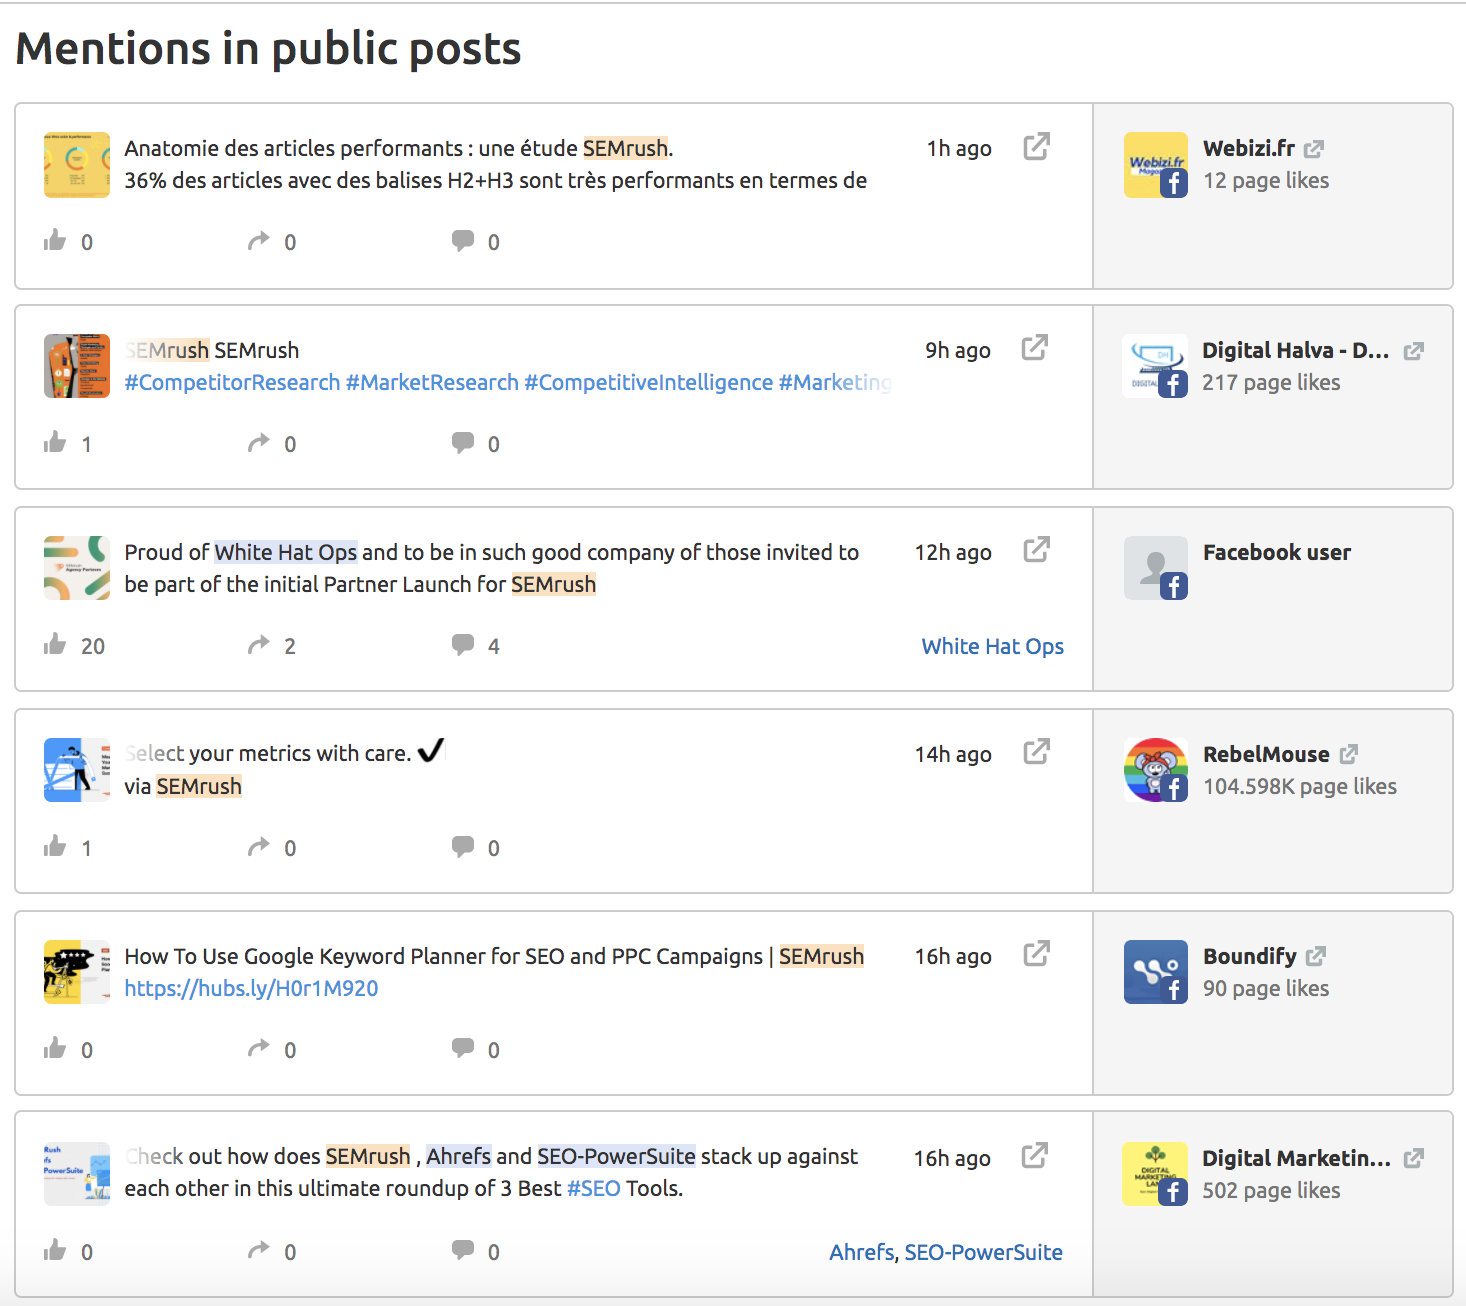Click the share icon on White Hat Ops post

click(259, 644)
